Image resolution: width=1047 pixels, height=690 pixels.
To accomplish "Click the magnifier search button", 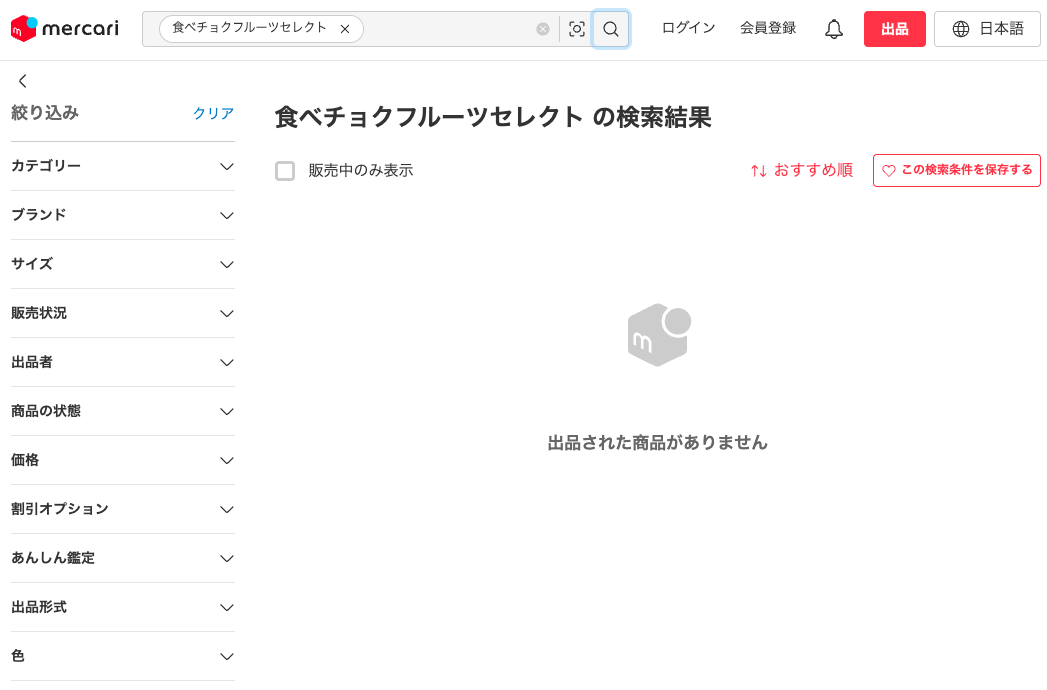I will click(x=611, y=29).
